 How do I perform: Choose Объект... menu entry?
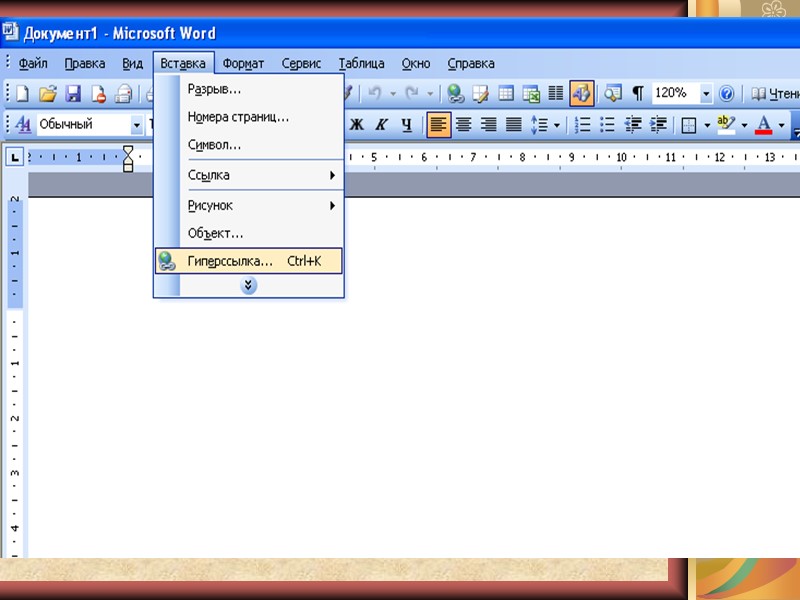pos(249,233)
